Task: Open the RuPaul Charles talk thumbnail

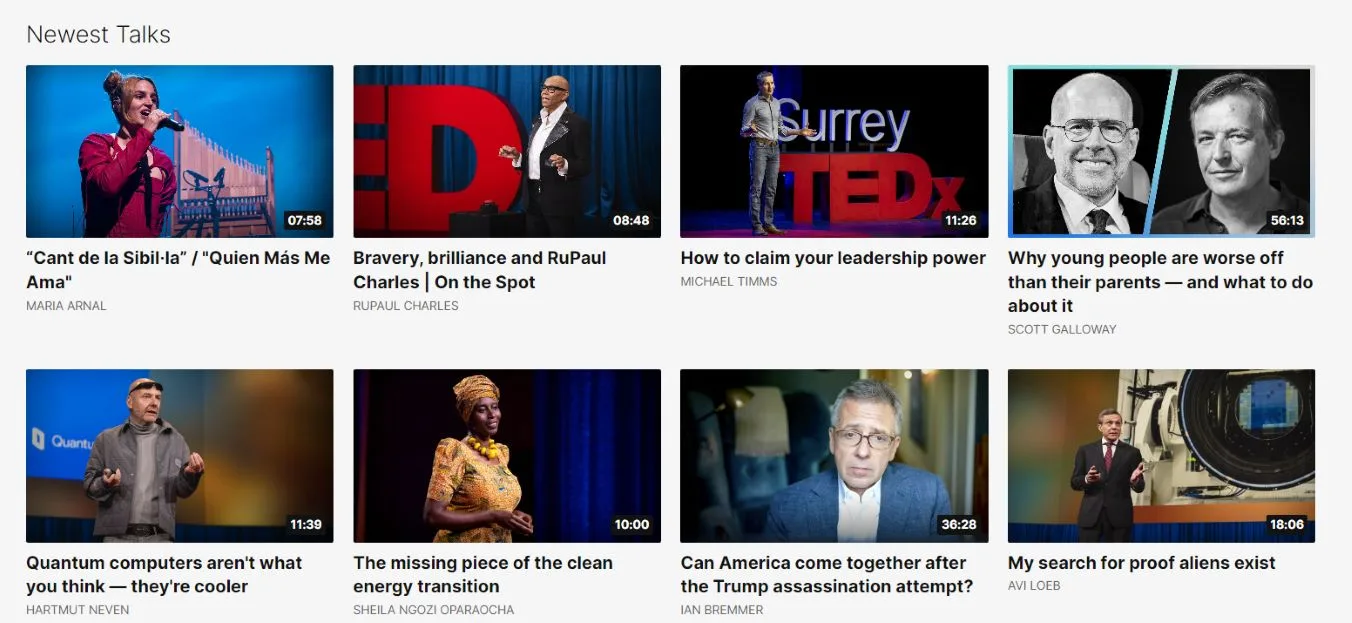Action: click(507, 151)
